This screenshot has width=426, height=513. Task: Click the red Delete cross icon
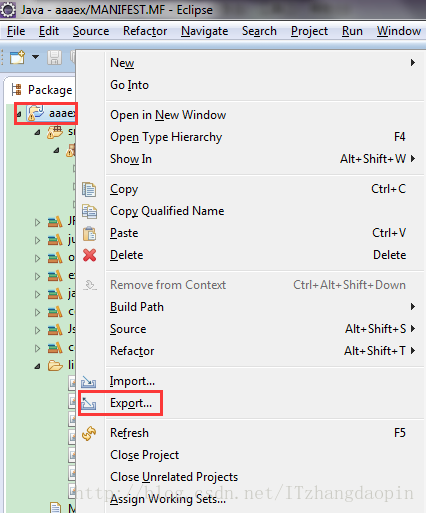click(89, 255)
